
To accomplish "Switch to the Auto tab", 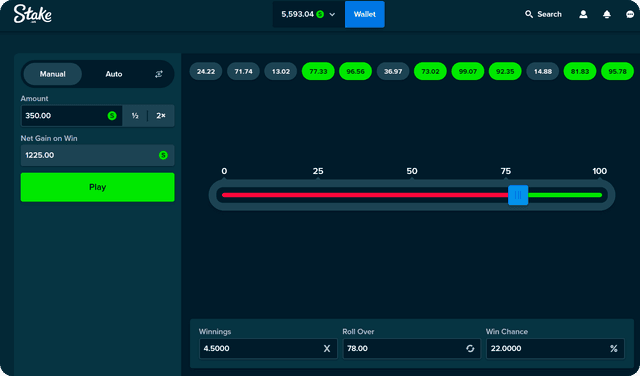I will pyautogui.click(x=114, y=74).
